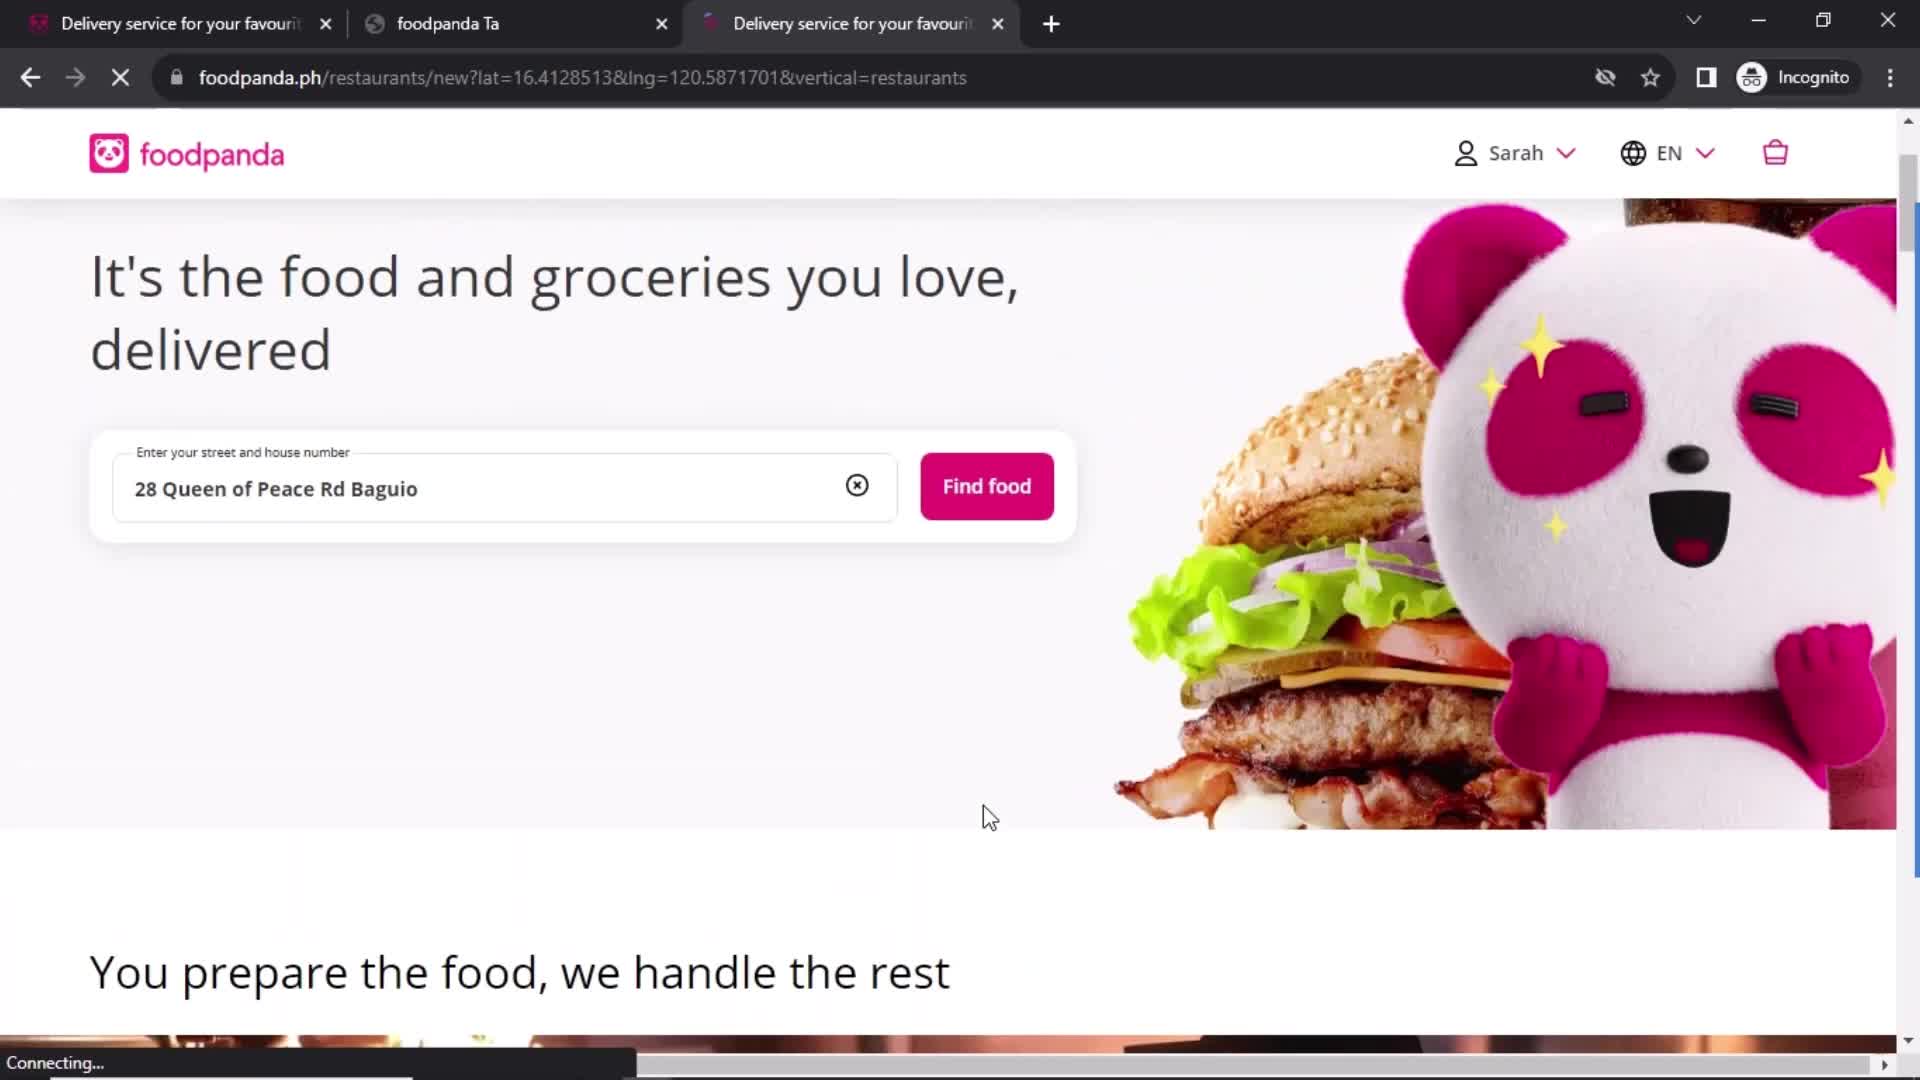Click the camera/screenshot block icon in toolbar
This screenshot has height=1080, width=1920.
click(1606, 76)
